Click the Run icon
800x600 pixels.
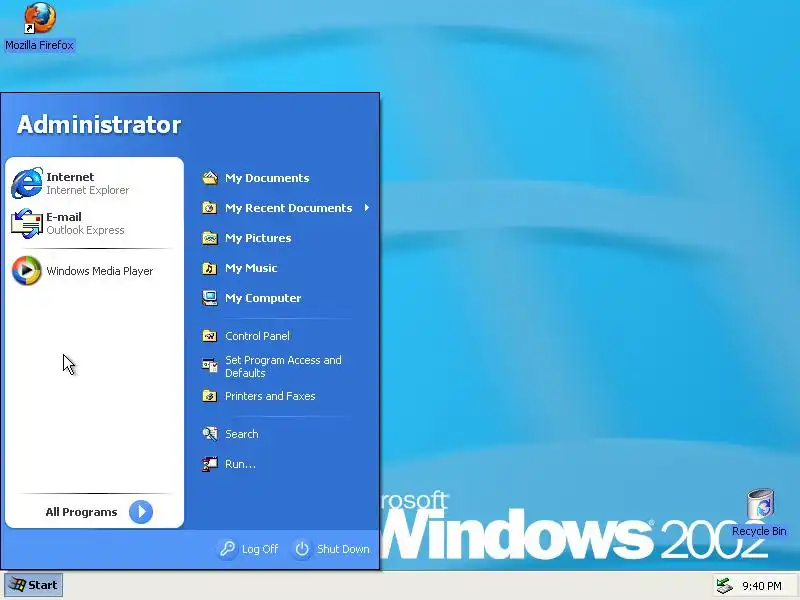210,464
